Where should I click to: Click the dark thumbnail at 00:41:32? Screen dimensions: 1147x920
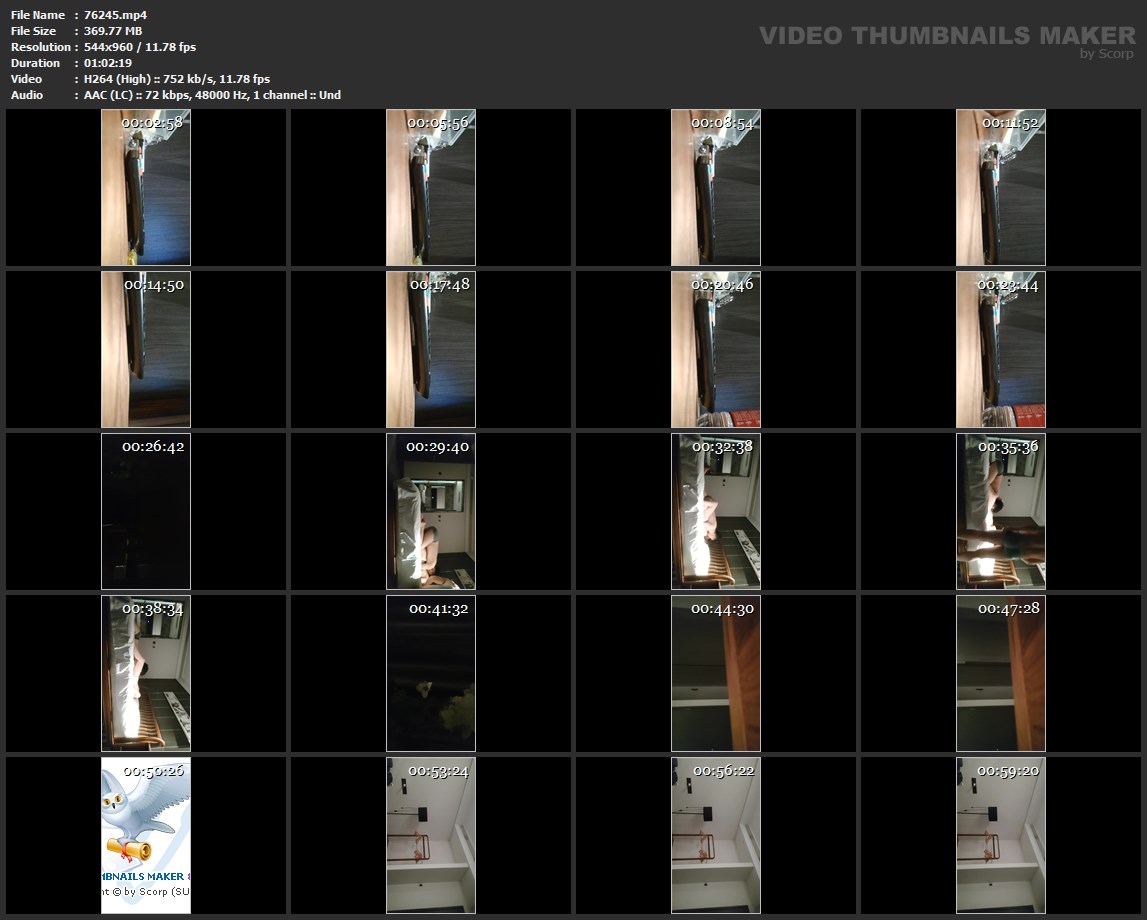tap(431, 674)
